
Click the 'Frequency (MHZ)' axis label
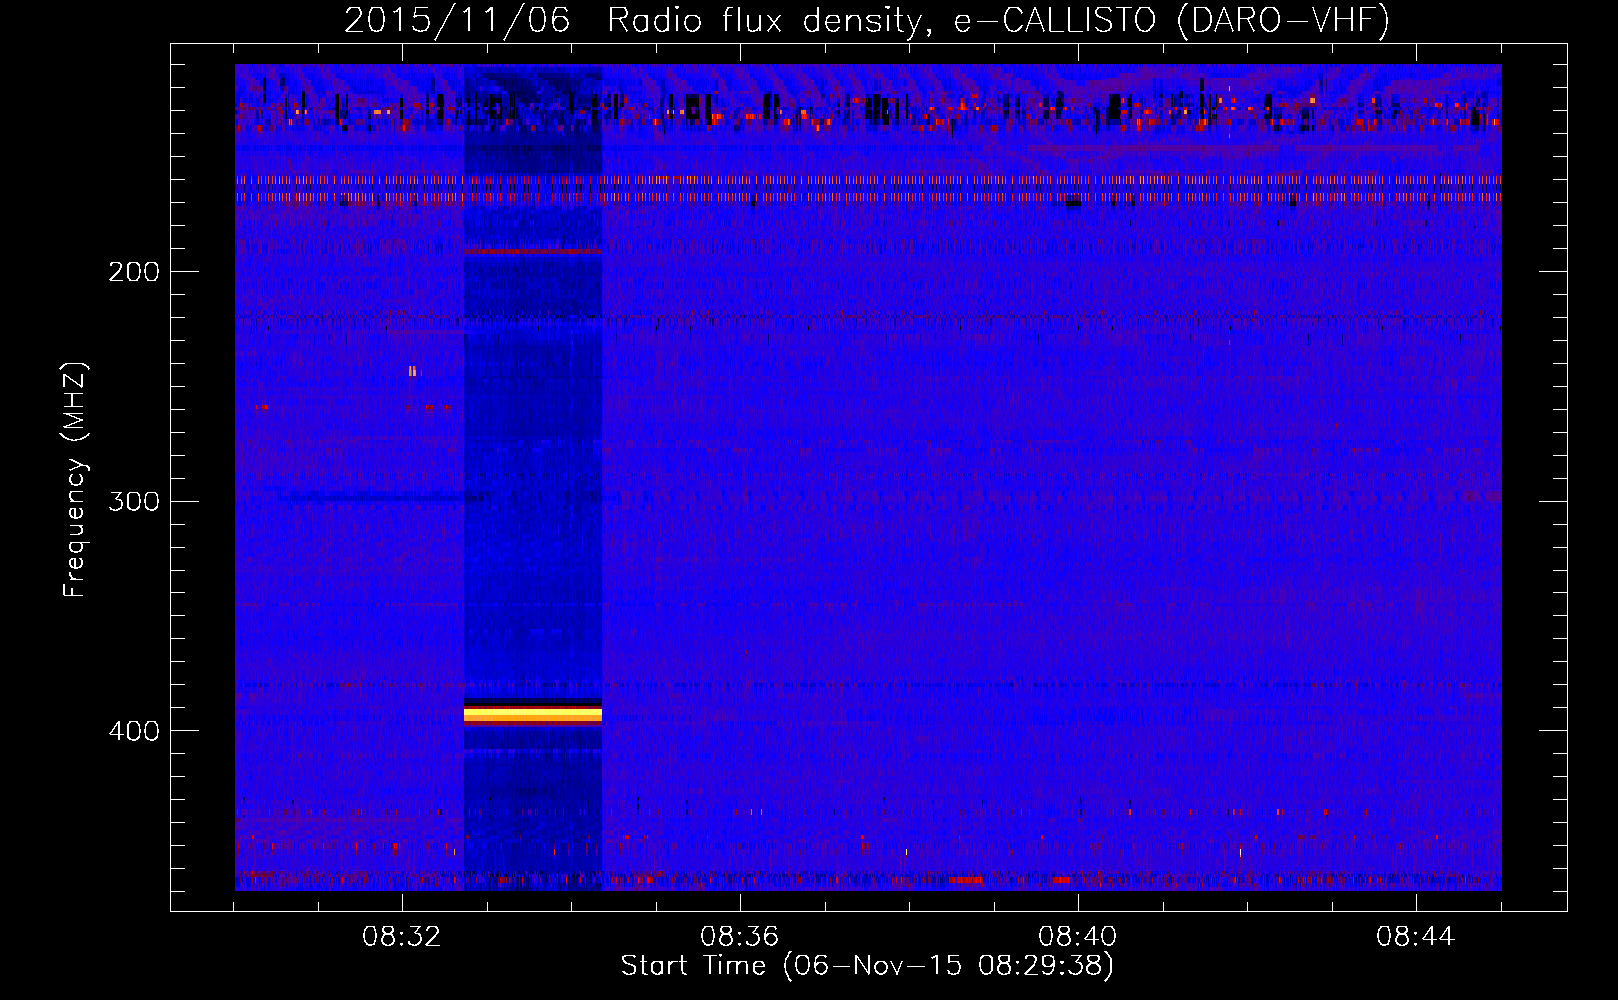(x=75, y=480)
